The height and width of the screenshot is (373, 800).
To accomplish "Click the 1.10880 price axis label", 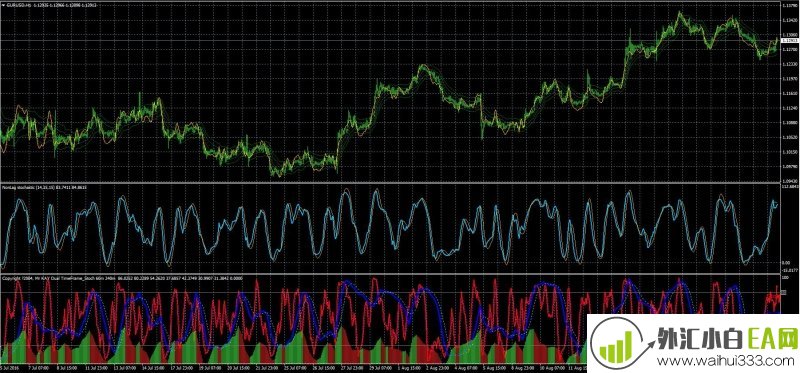I will 791,122.
